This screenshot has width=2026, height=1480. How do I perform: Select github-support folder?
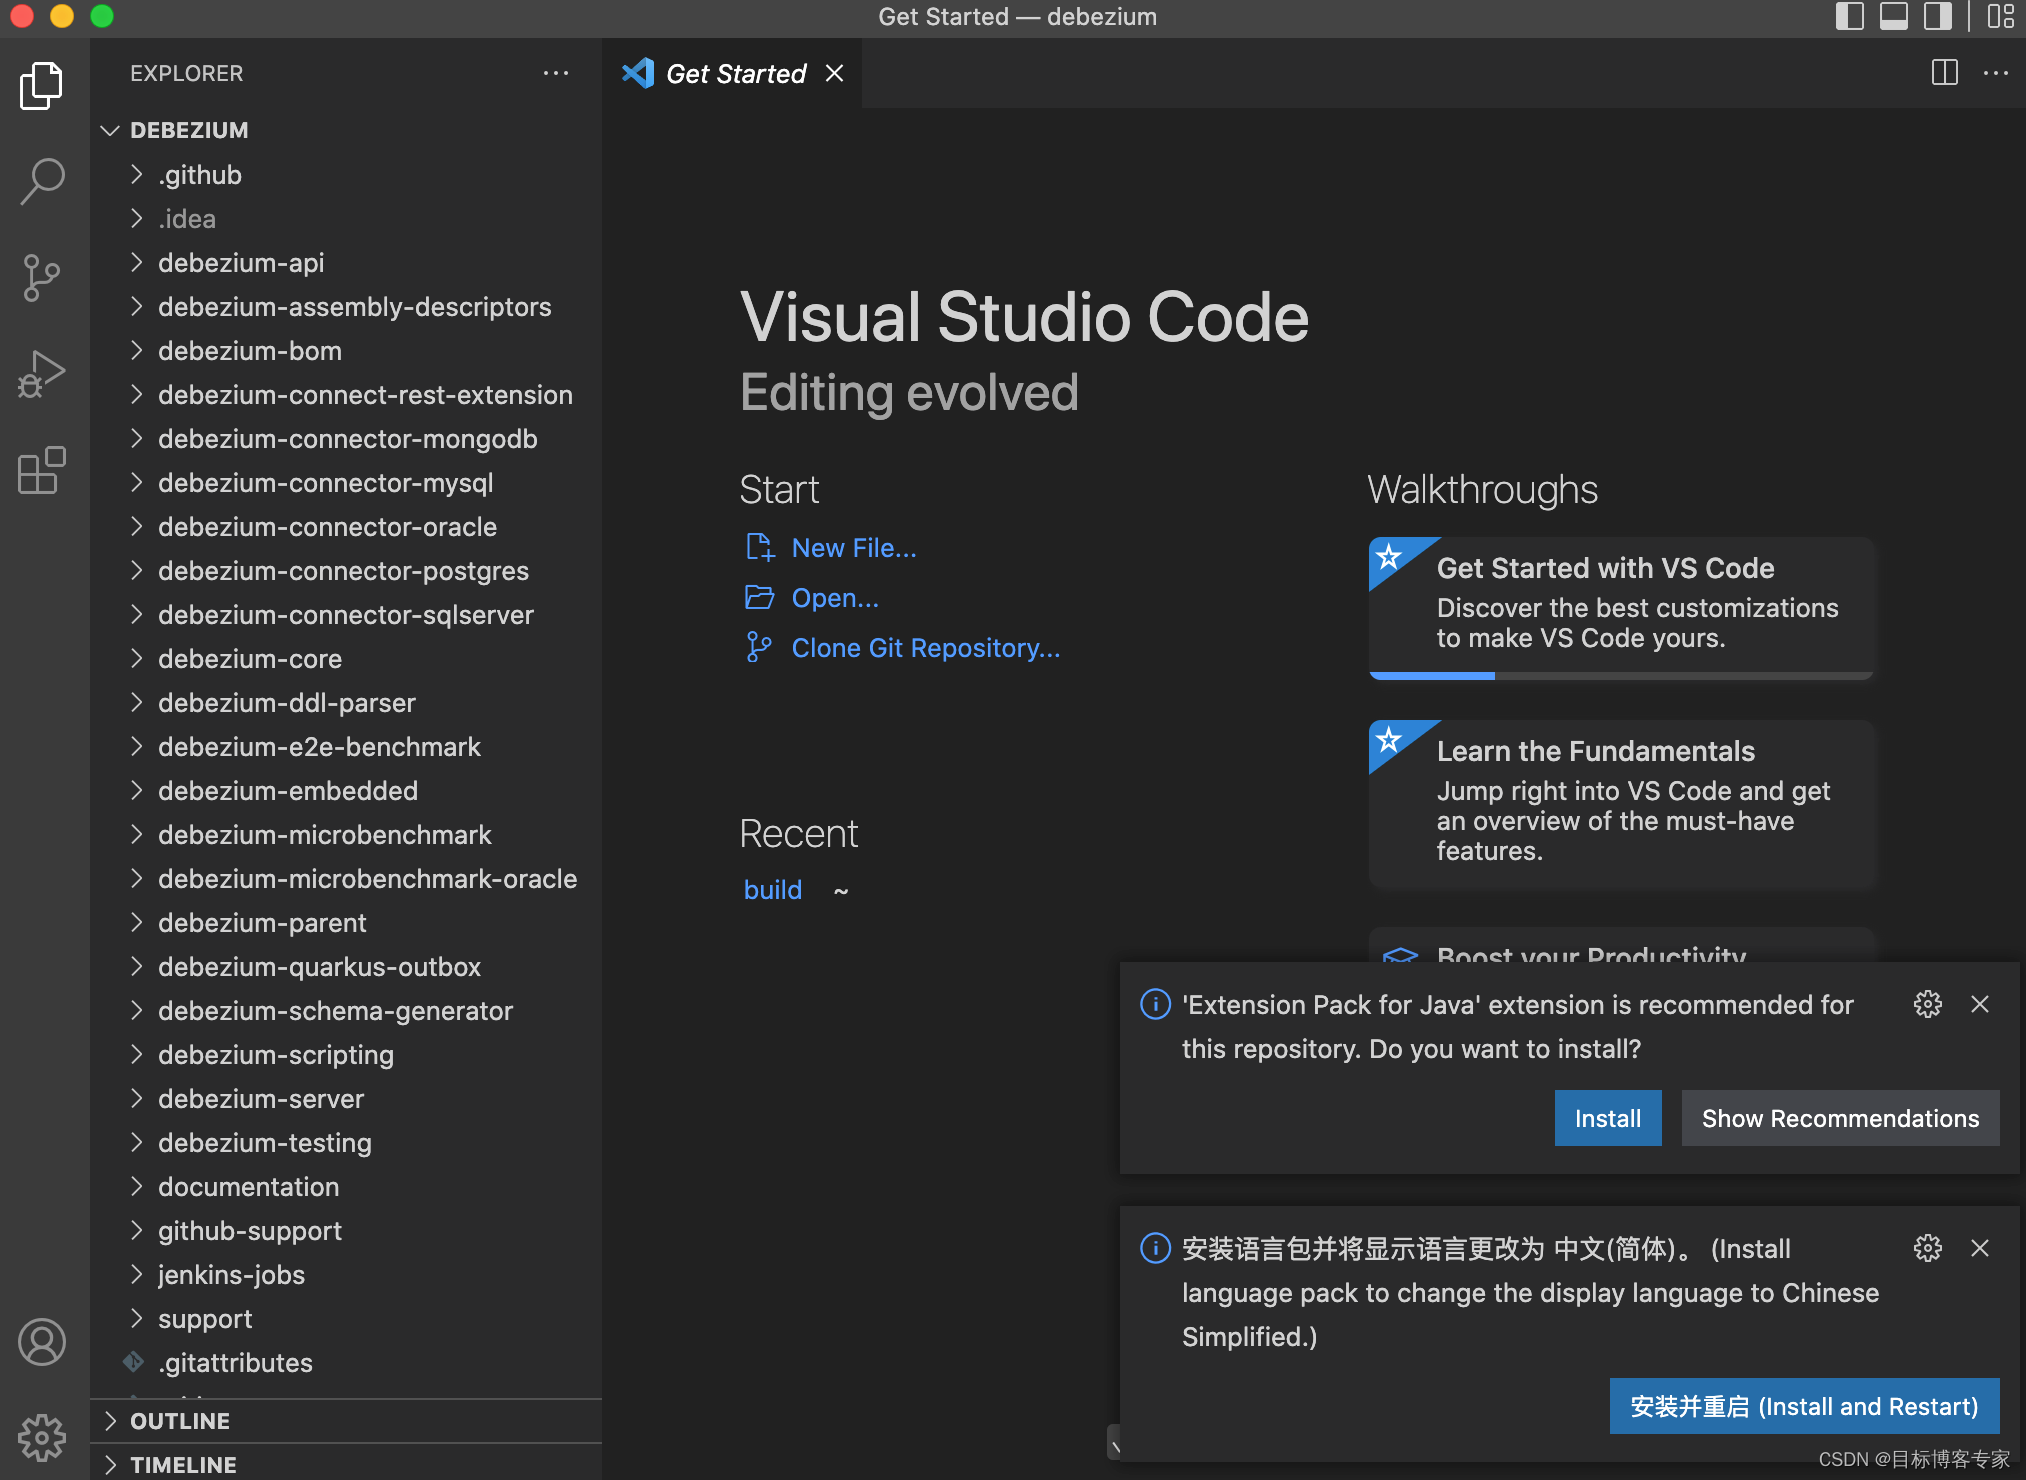pos(346,1230)
